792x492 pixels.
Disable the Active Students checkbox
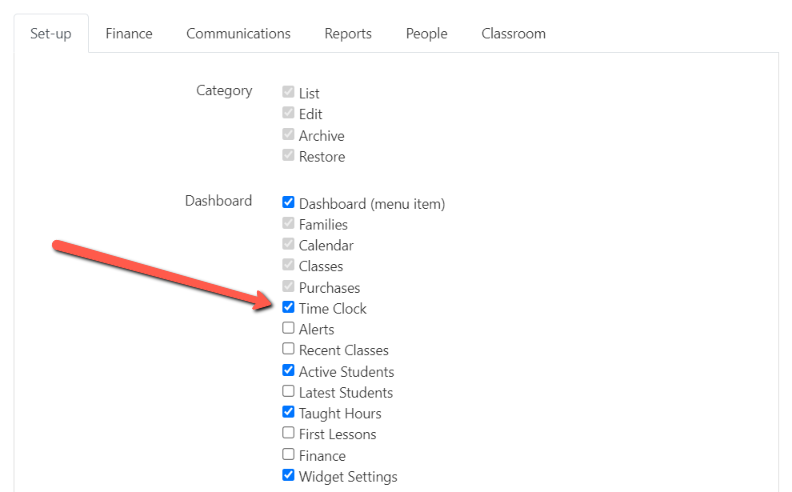[x=288, y=370]
